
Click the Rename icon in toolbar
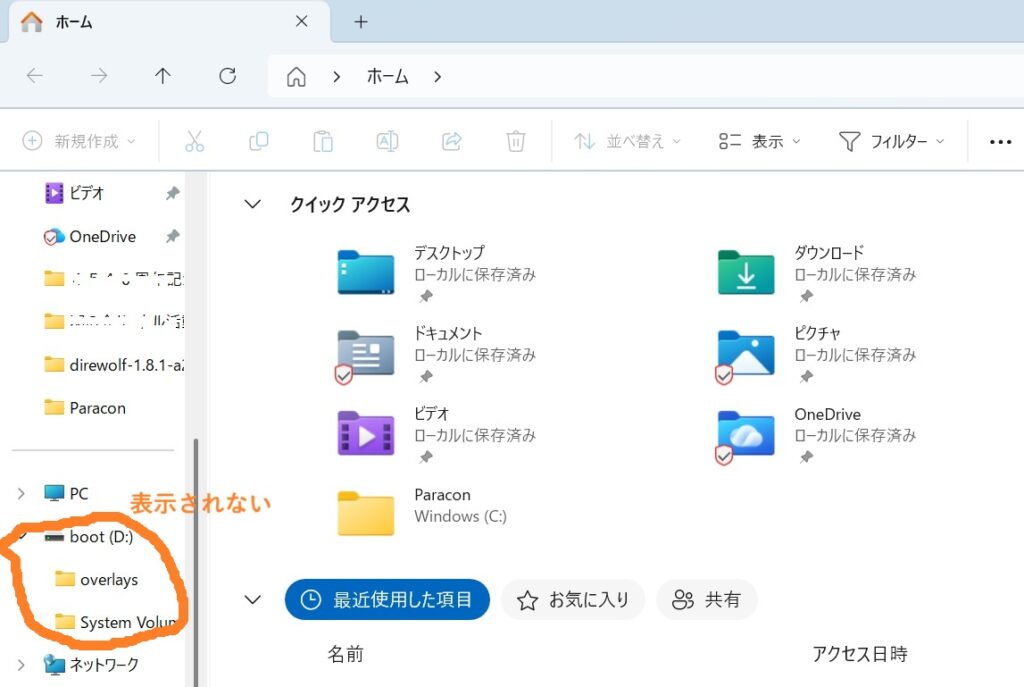[x=387, y=142]
